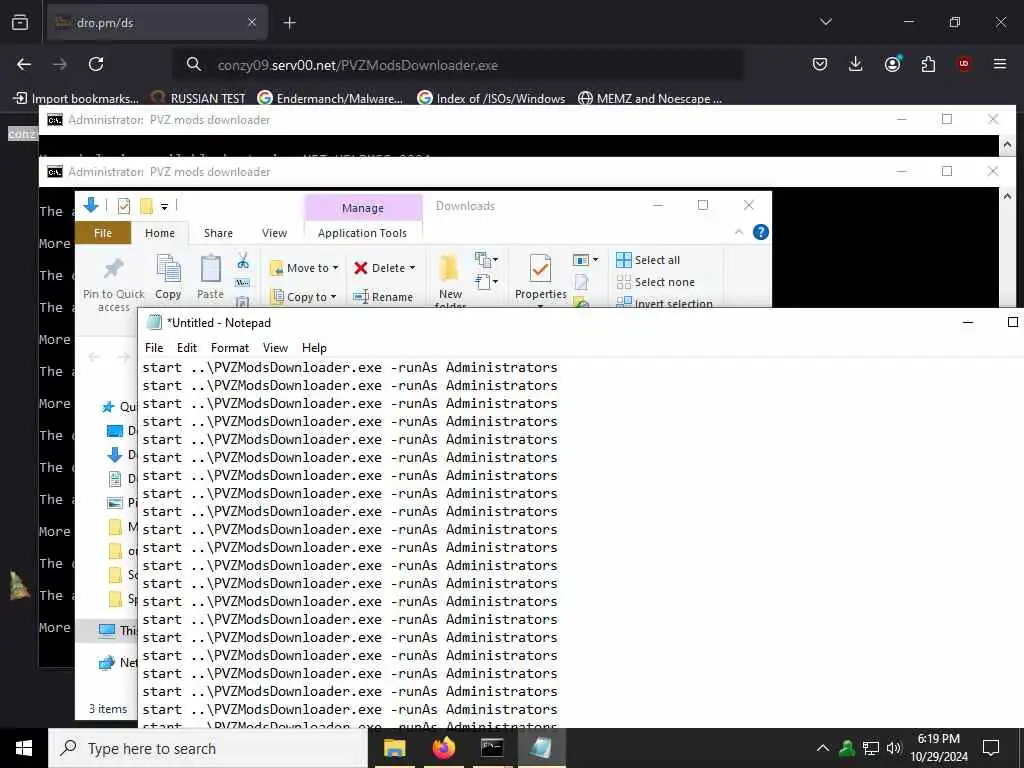Open Customize Quick Access Toolbar dropdown

(x=165, y=206)
